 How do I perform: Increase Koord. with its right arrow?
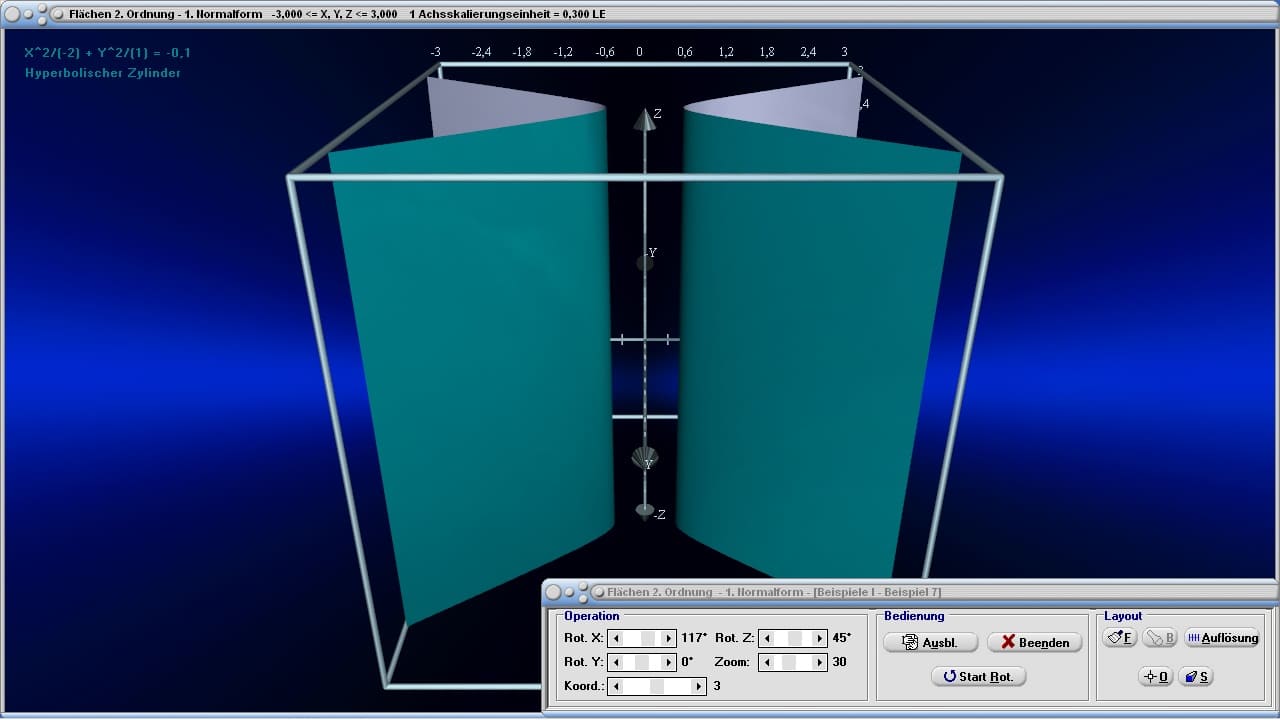click(699, 686)
